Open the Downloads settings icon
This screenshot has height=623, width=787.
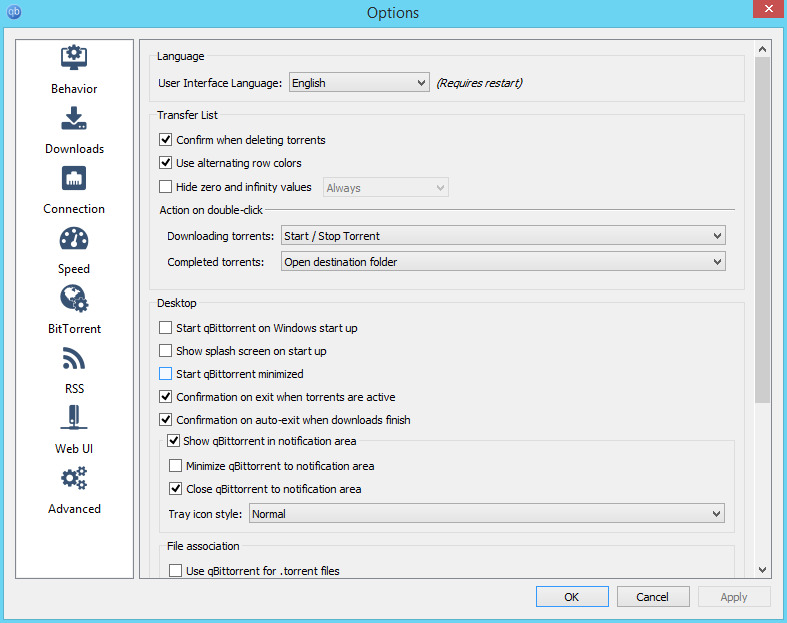click(x=74, y=118)
